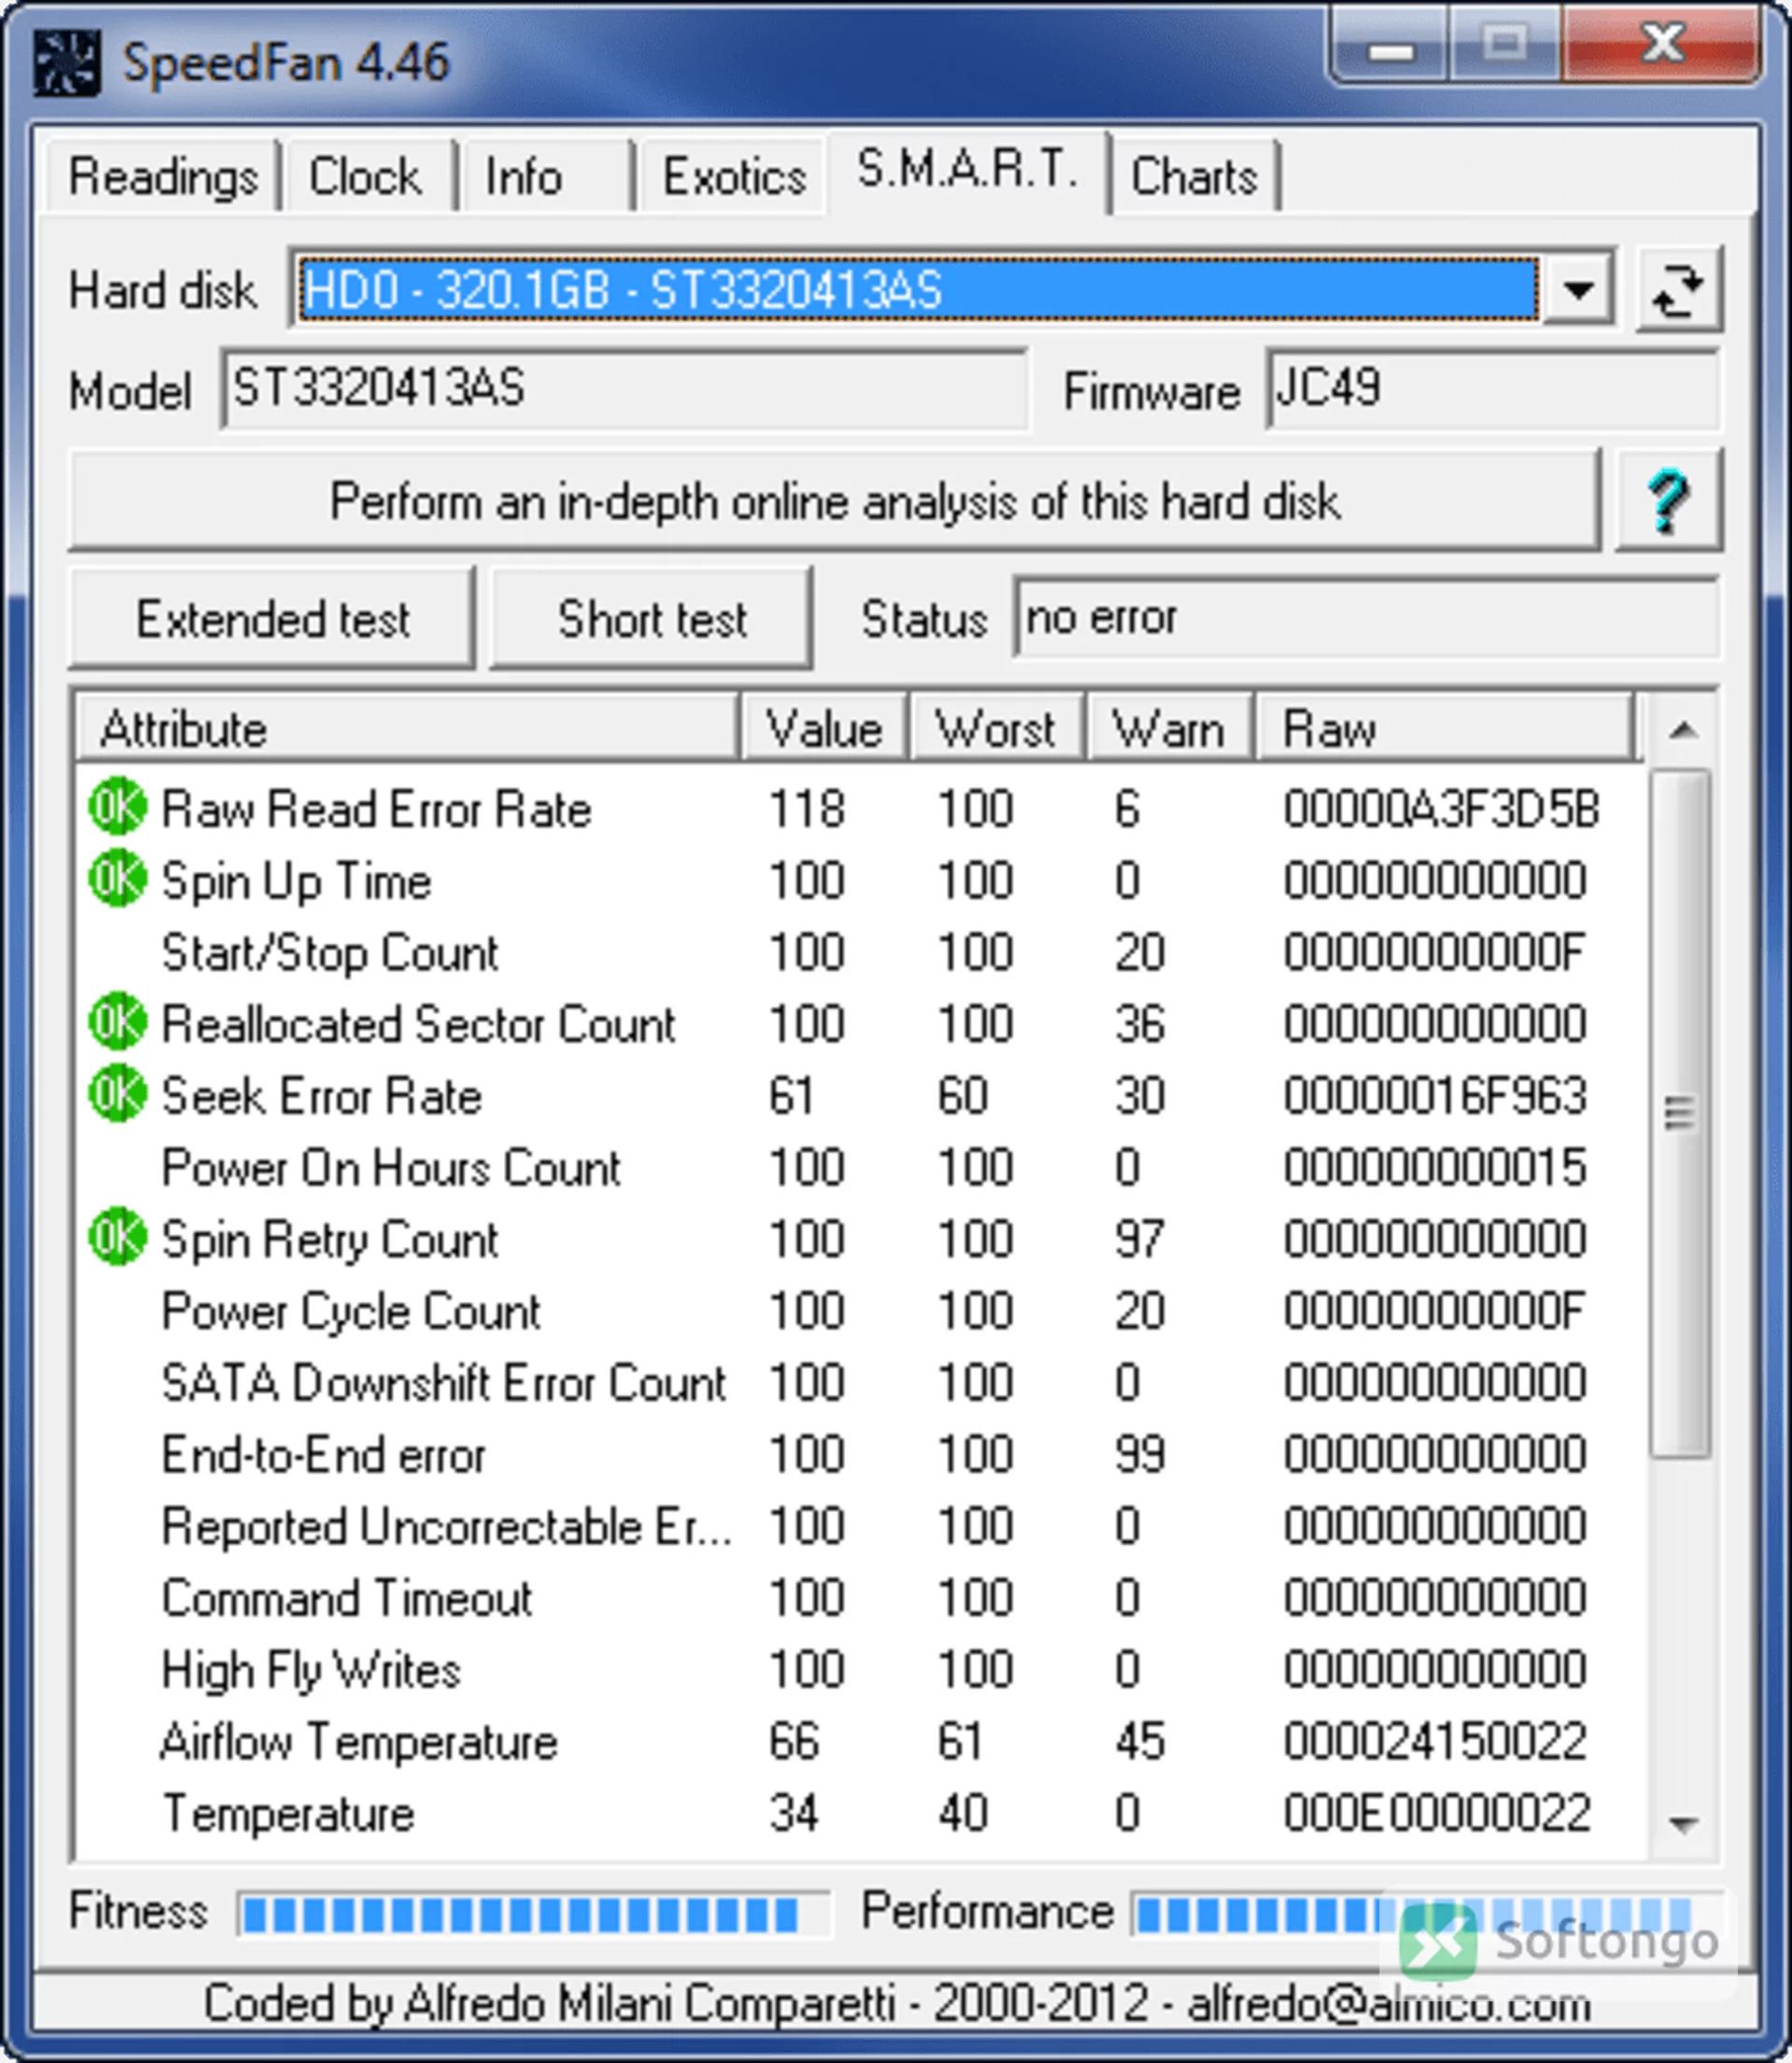1792x2063 pixels.
Task: Click the Warn value 97 for Spin Retry
Action: click(1139, 1239)
